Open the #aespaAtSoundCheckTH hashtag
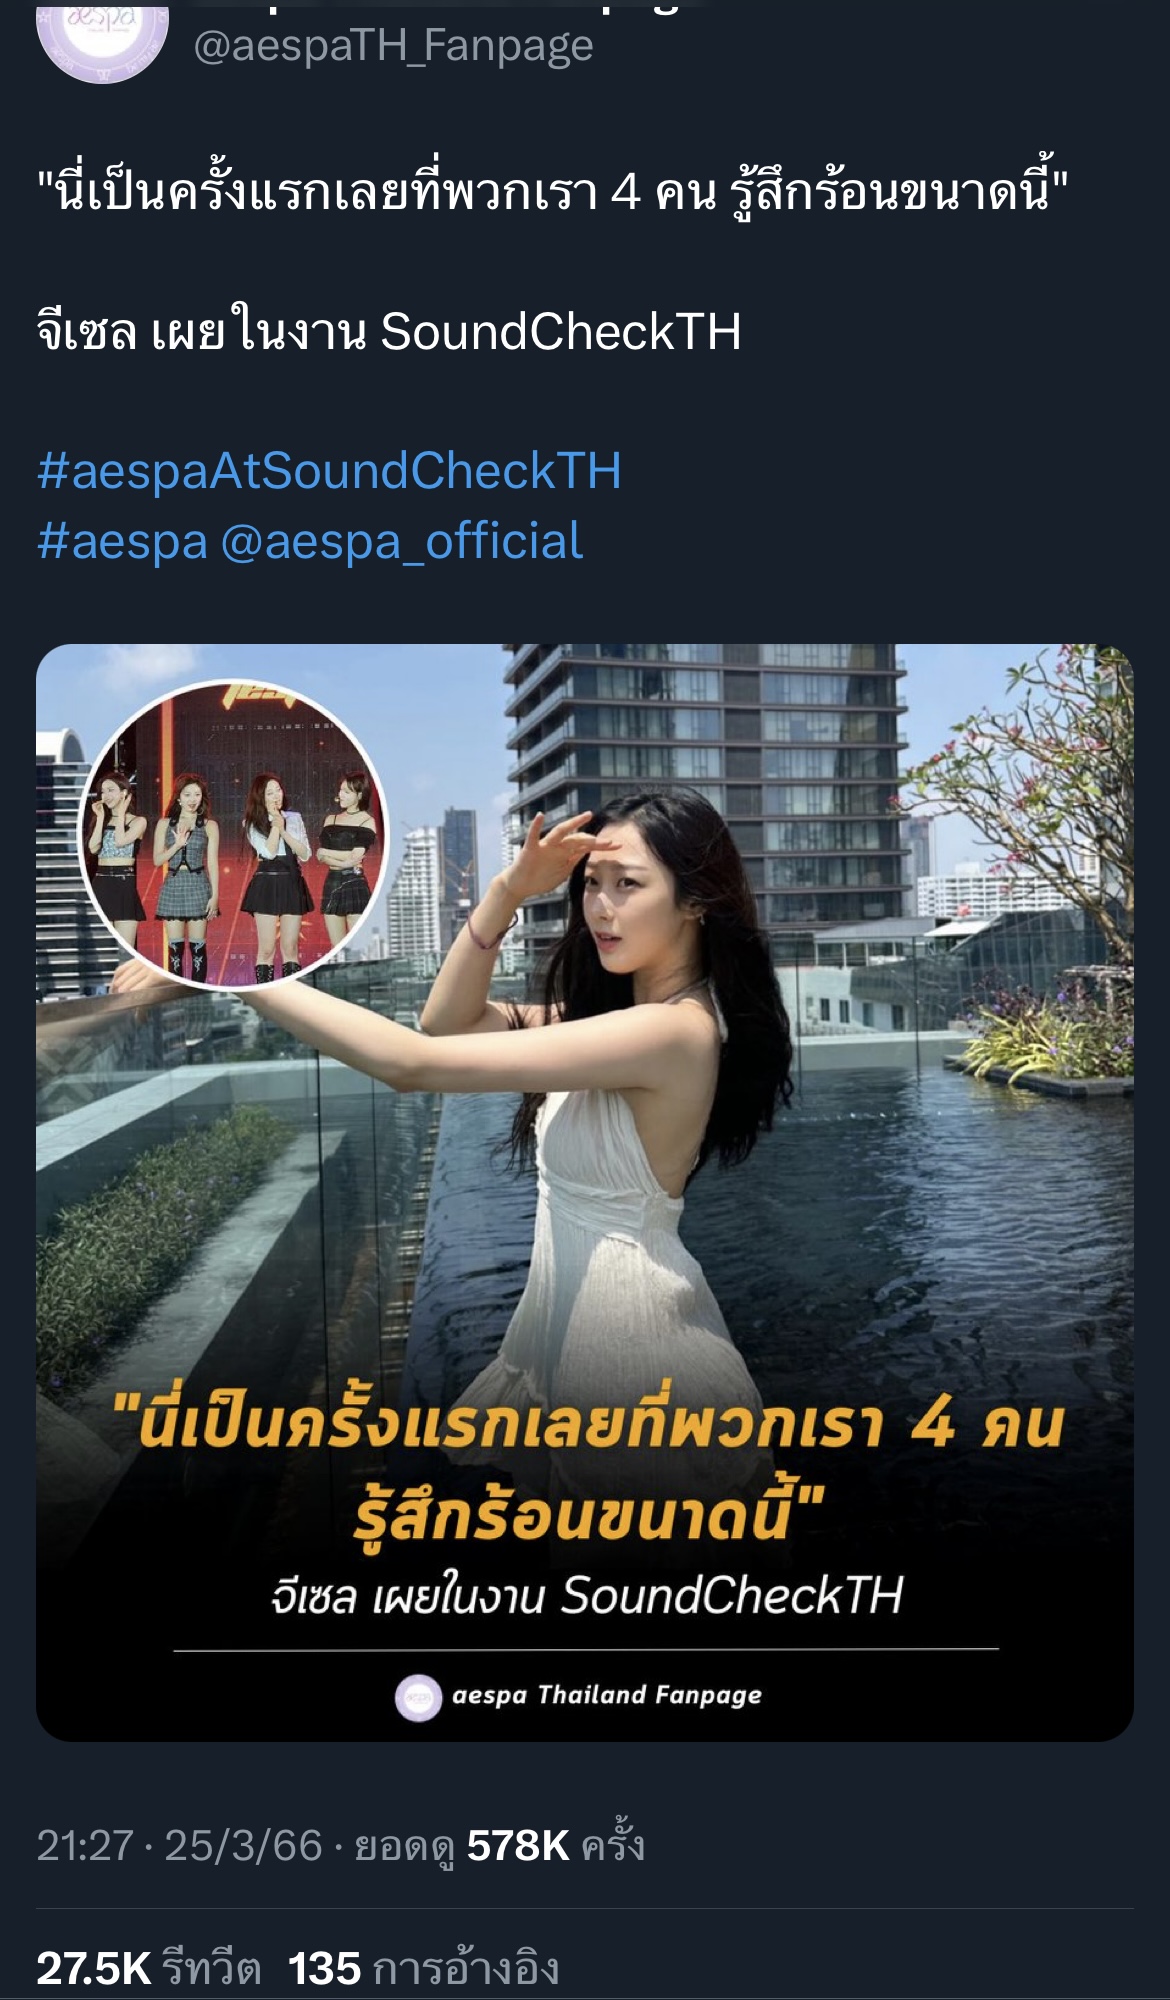The height and width of the screenshot is (2000, 1170). click(329, 471)
